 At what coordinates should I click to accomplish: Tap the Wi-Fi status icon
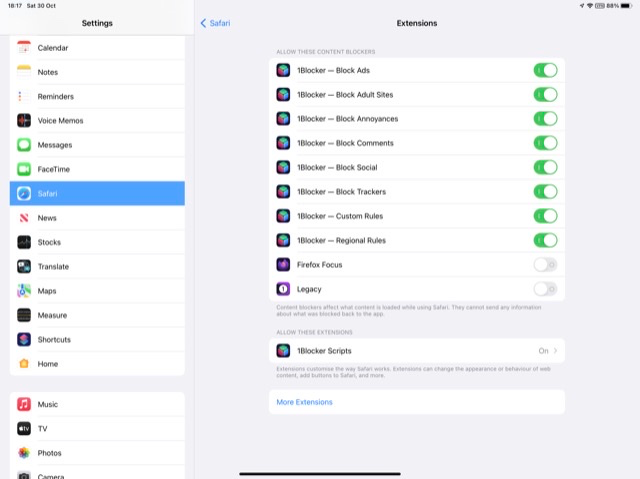(590, 6)
